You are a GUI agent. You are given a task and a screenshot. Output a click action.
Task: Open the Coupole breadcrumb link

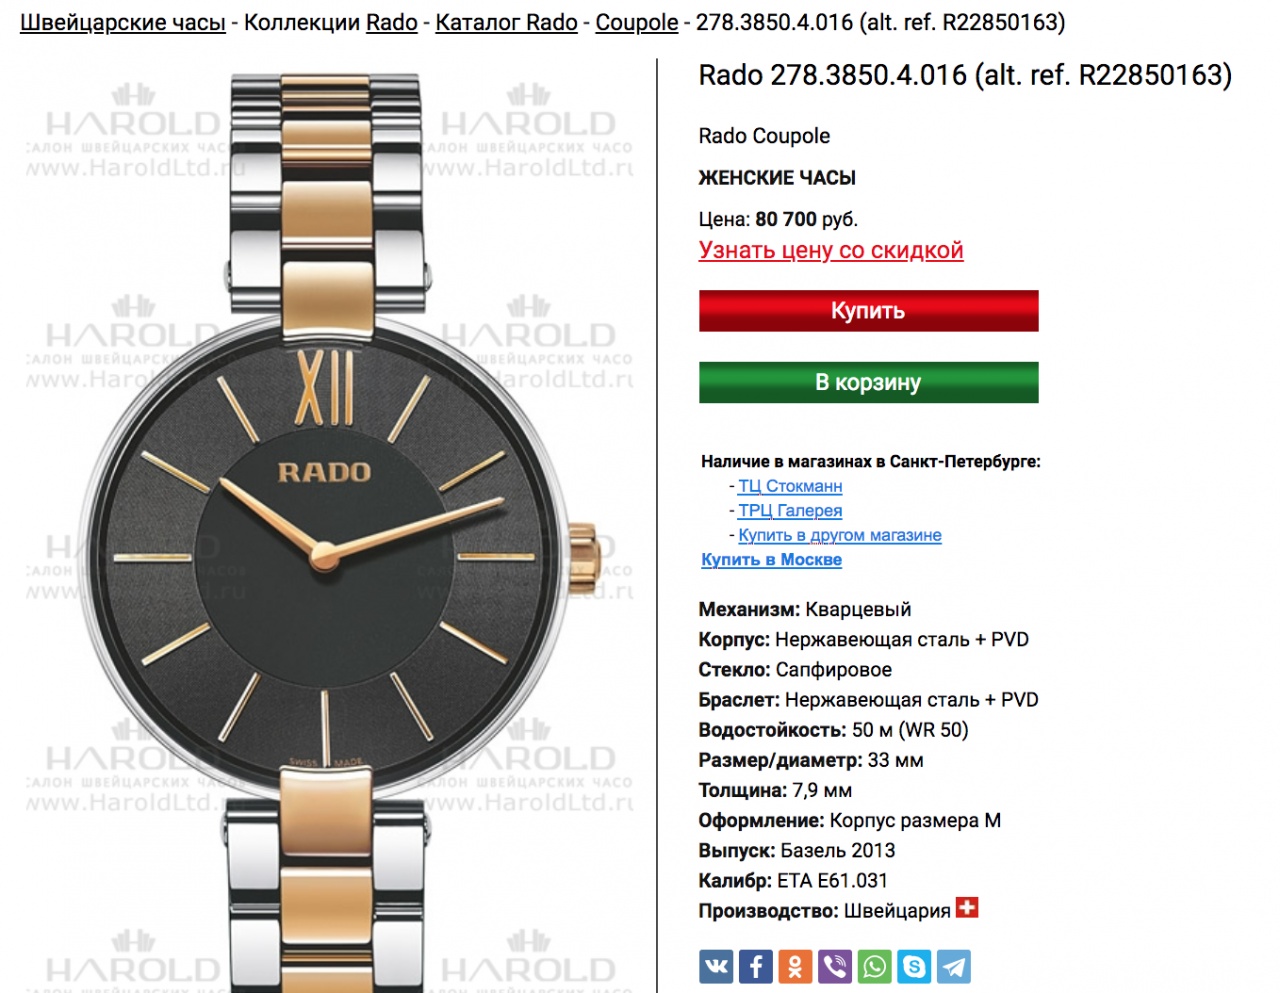coord(637,22)
